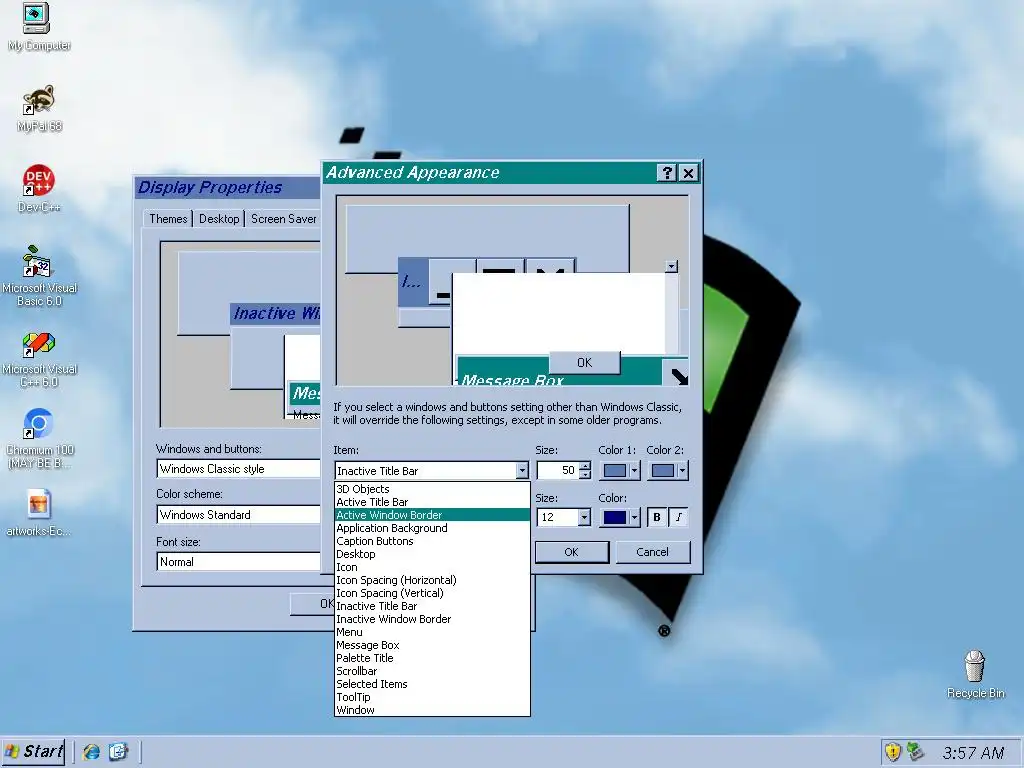The image size is (1024, 768).
Task: Click the taskbar clock showing 3:57 AM
Action: [x=973, y=753]
